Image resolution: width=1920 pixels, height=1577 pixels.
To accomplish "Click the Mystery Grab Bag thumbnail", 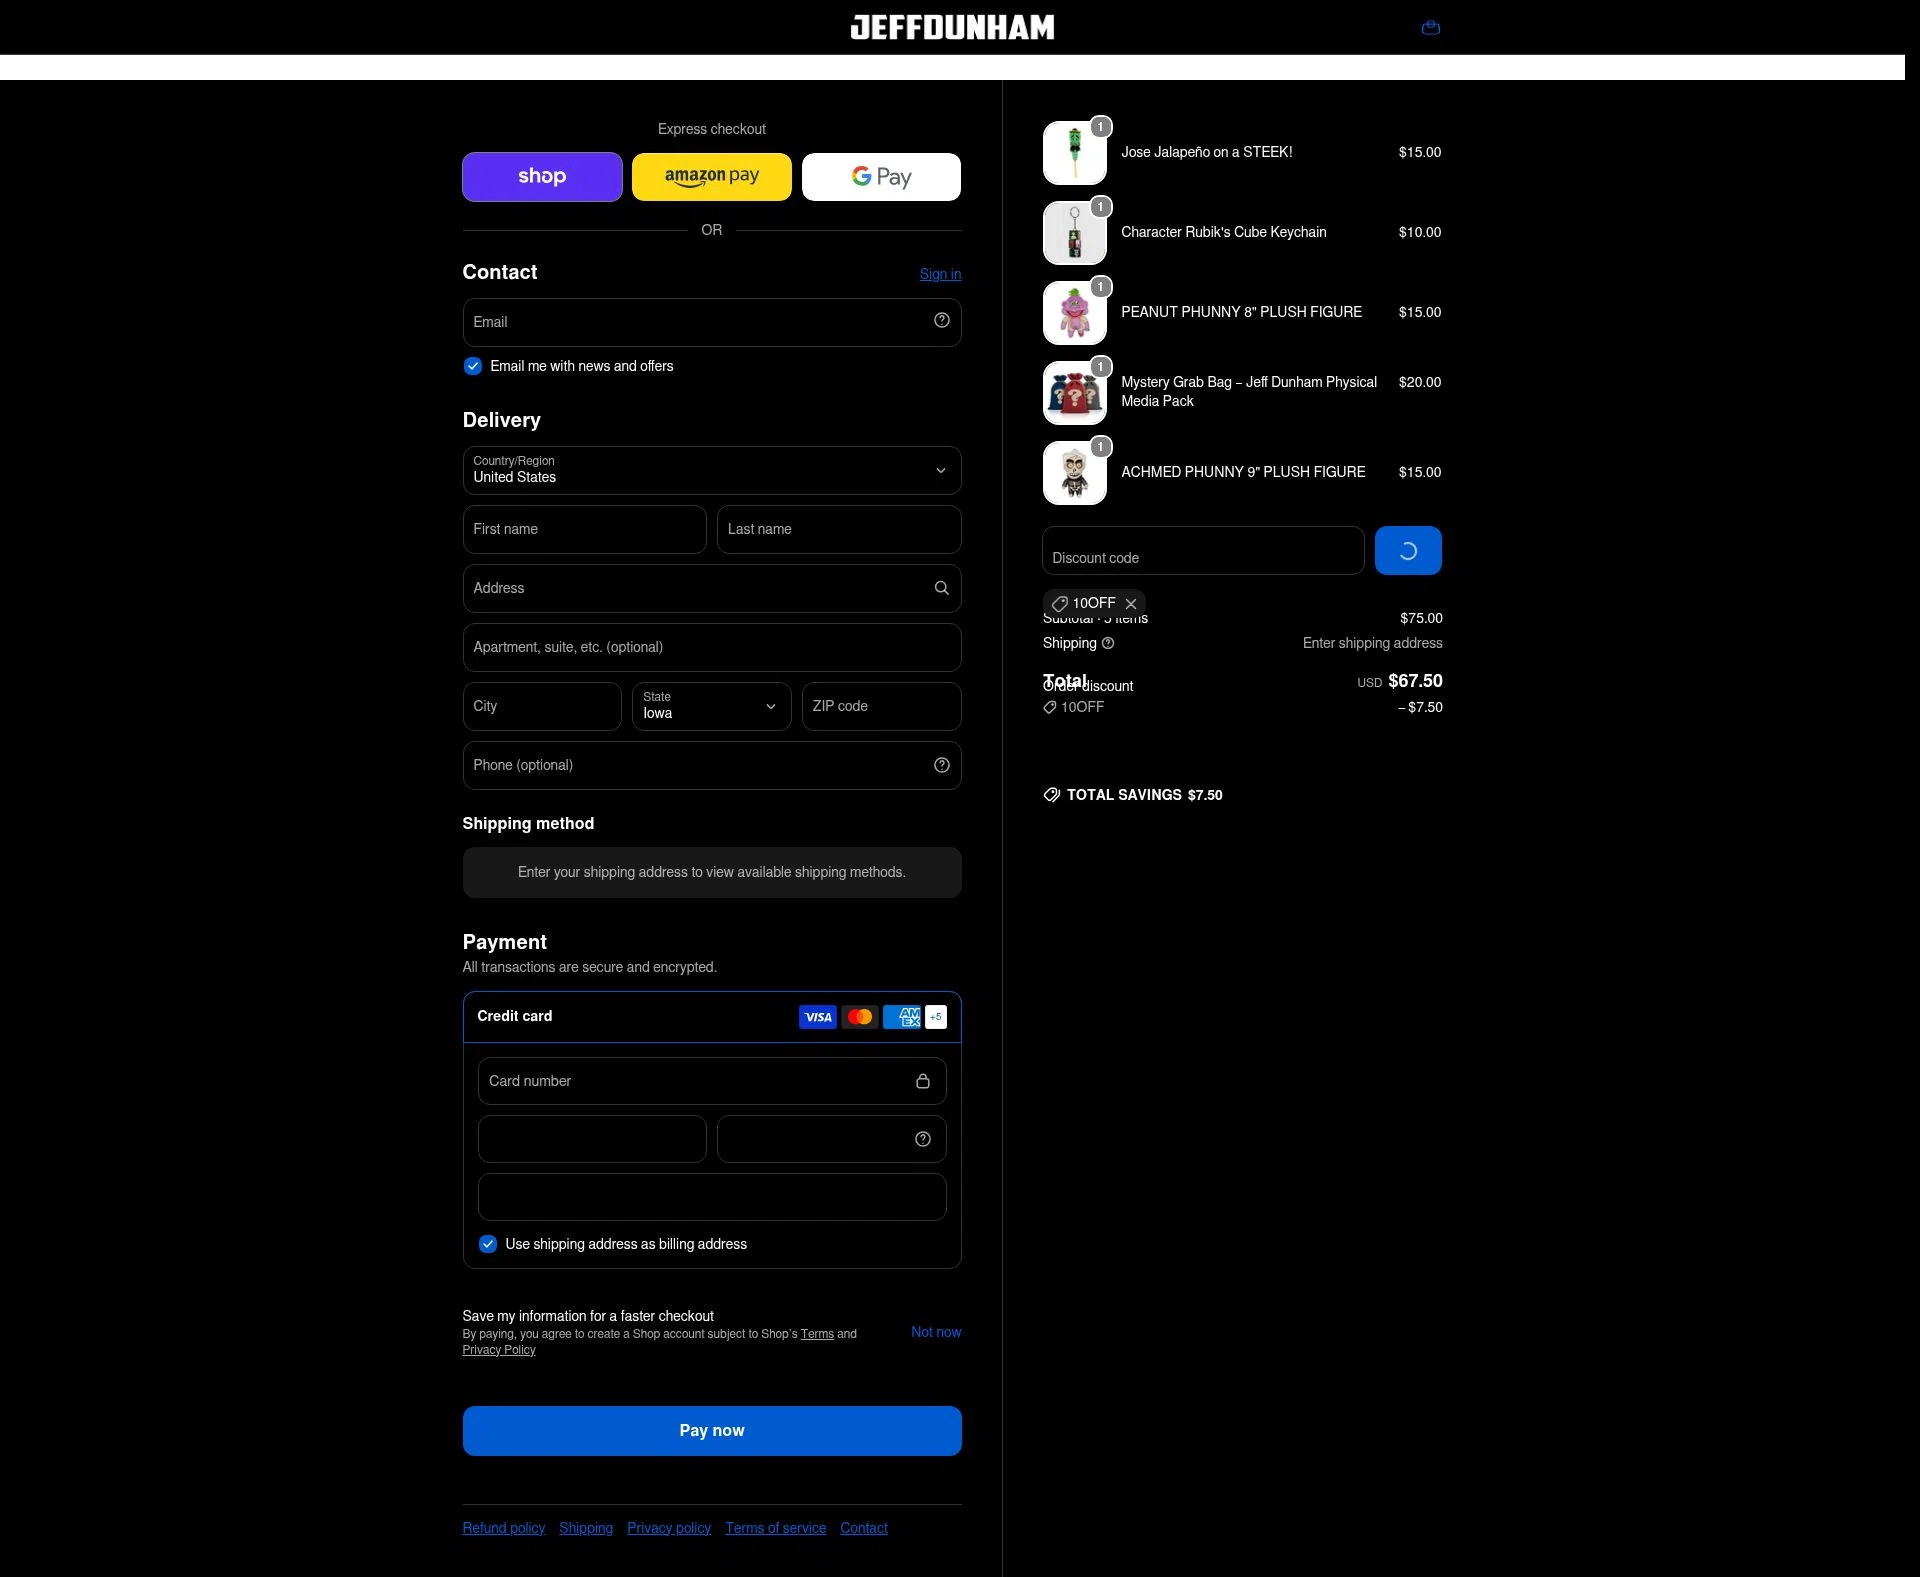I will tap(1075, 393).
